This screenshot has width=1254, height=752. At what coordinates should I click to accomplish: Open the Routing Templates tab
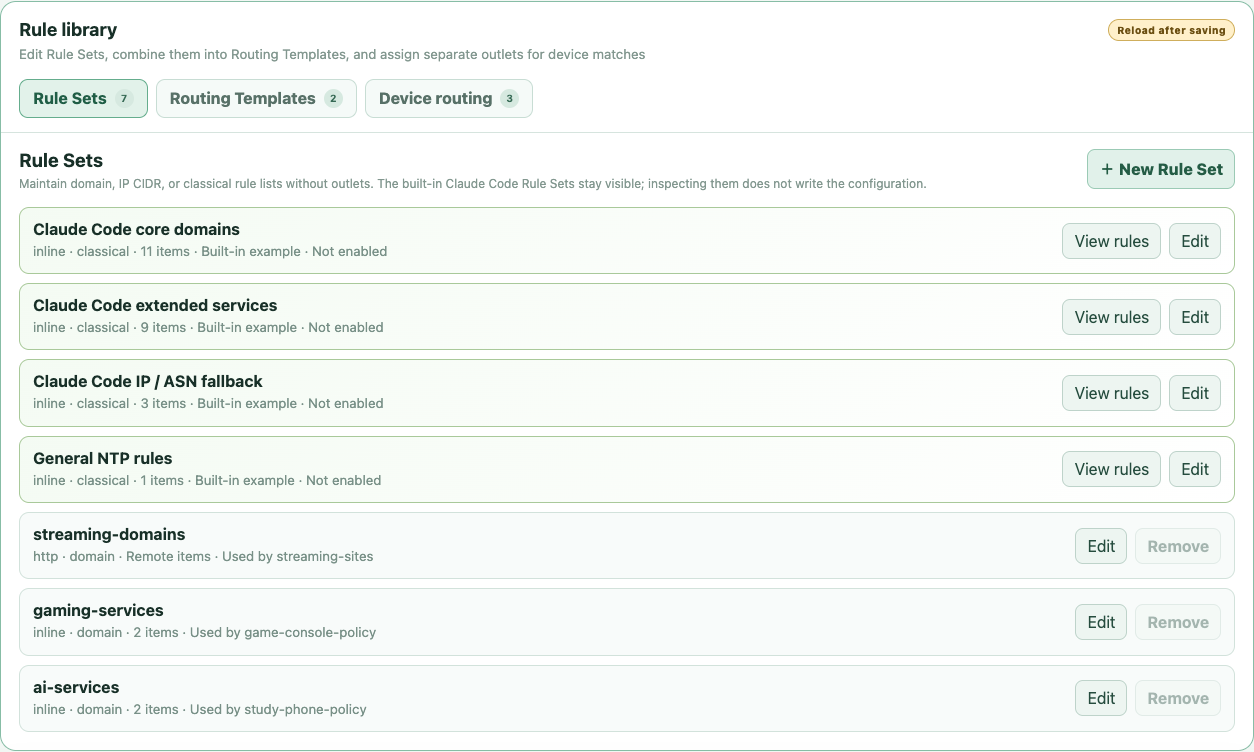[x=256, y=98]
